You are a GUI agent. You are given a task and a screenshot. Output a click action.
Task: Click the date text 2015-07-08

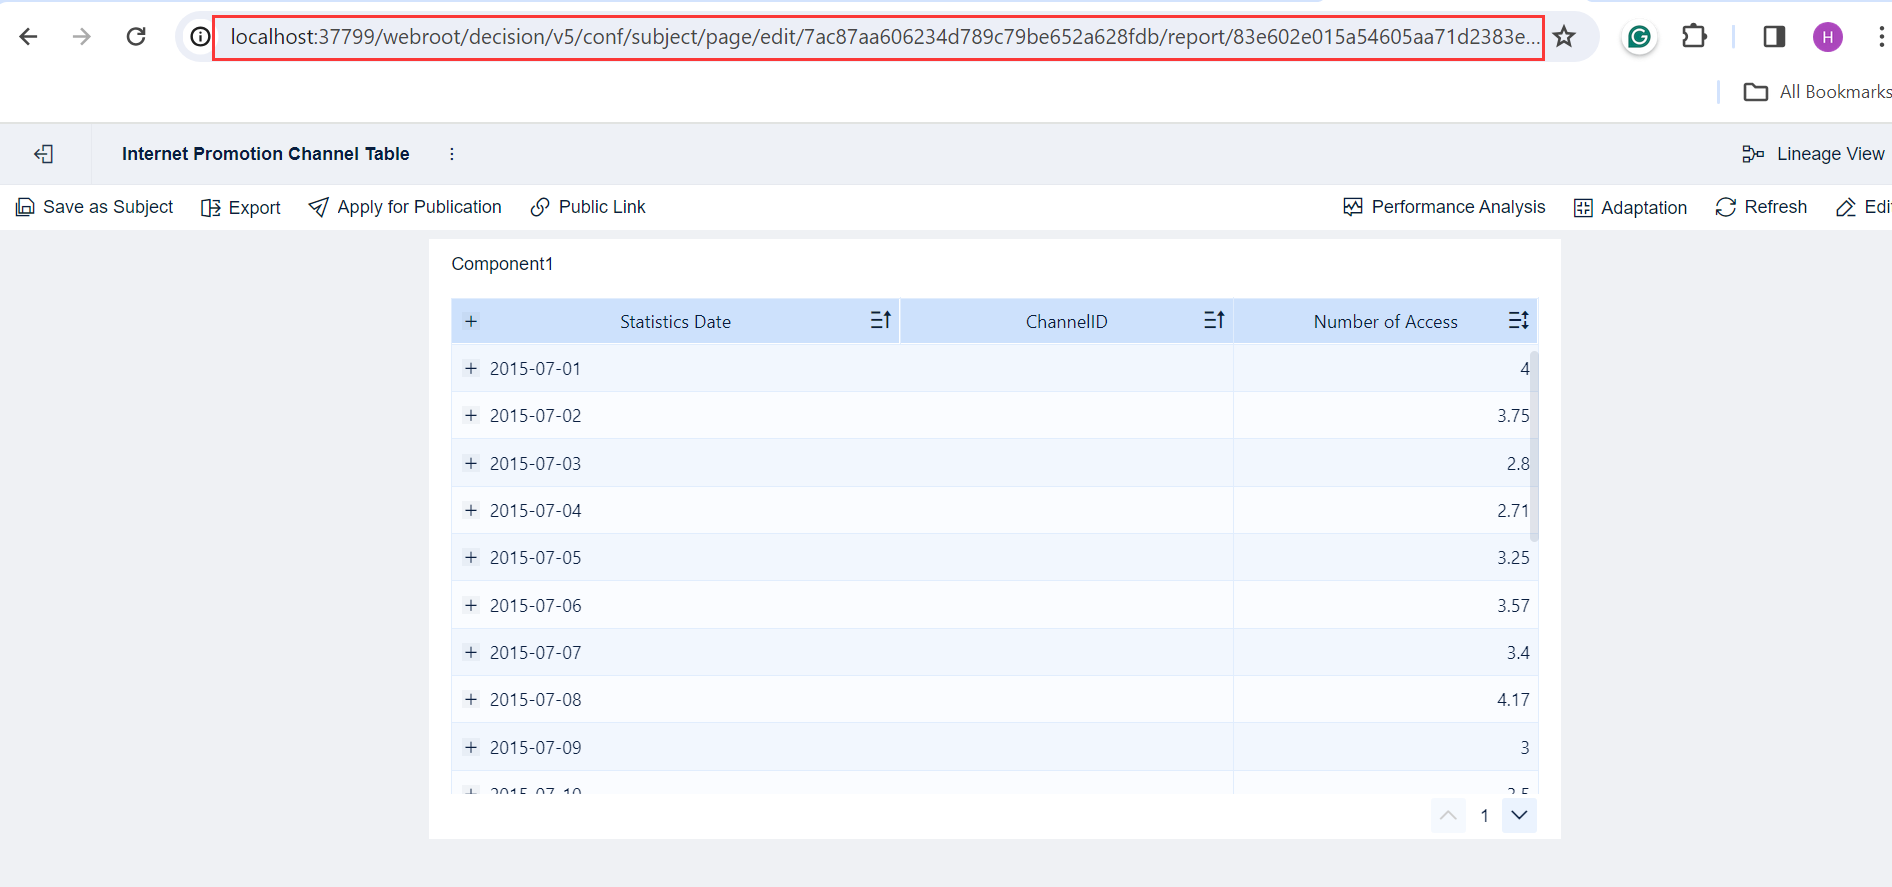(x=535, y=700)
